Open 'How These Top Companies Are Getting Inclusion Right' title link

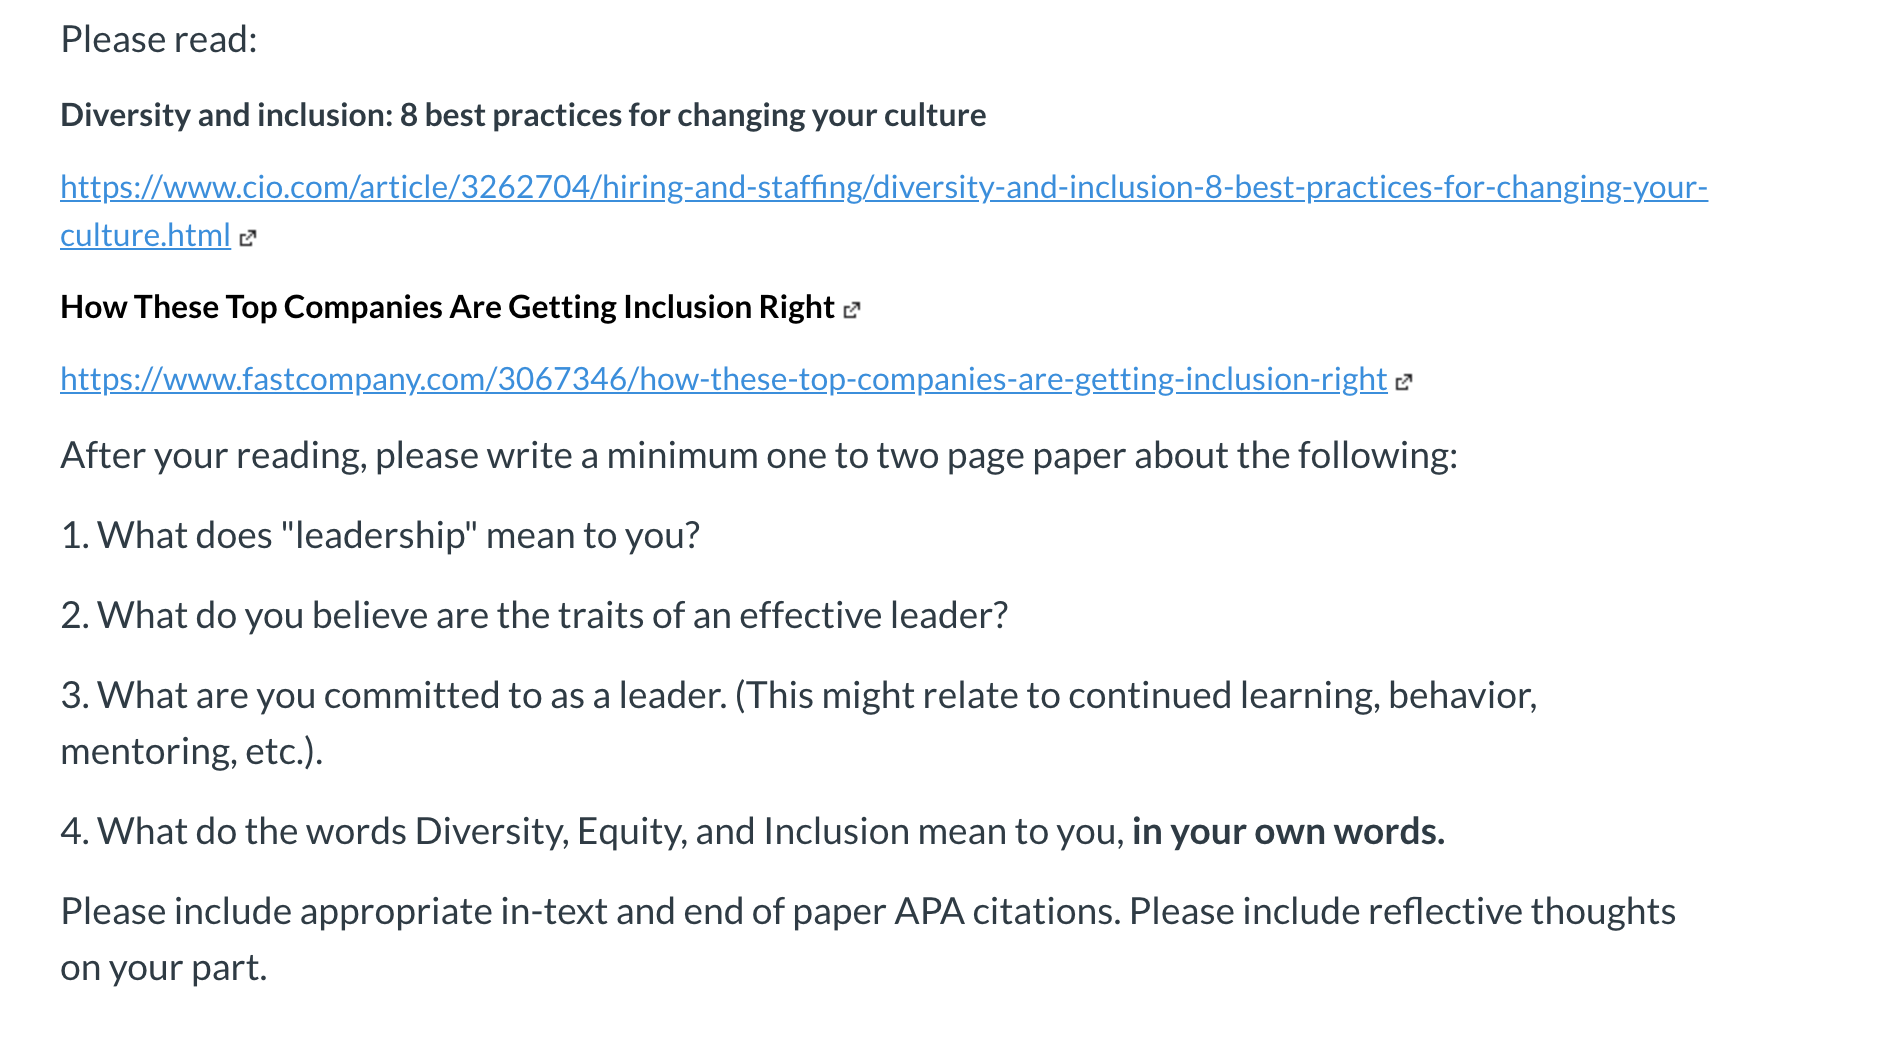point(447,307)
